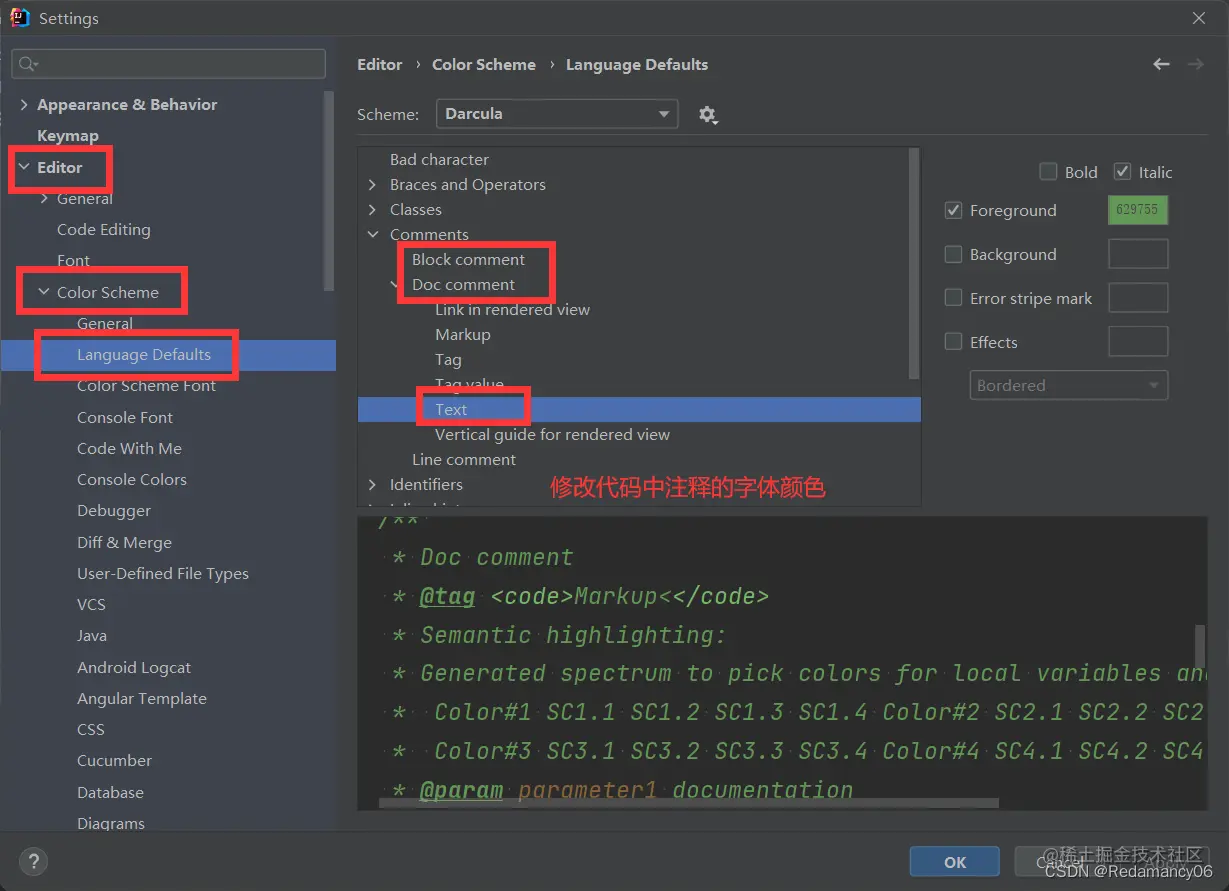Open the Bordered effect type dropdown
The image size is (1229, 891).
tap(1068, 385)
